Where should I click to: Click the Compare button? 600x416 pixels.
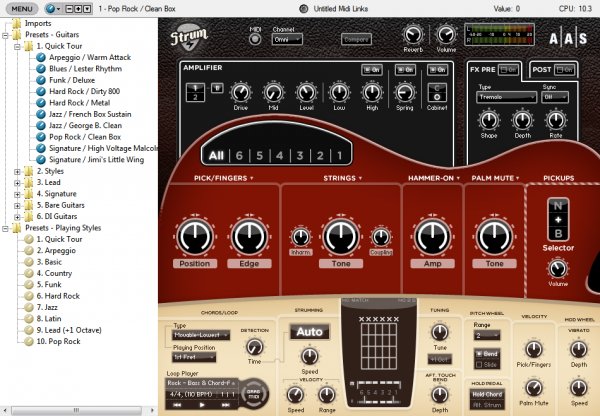(356, 39)
